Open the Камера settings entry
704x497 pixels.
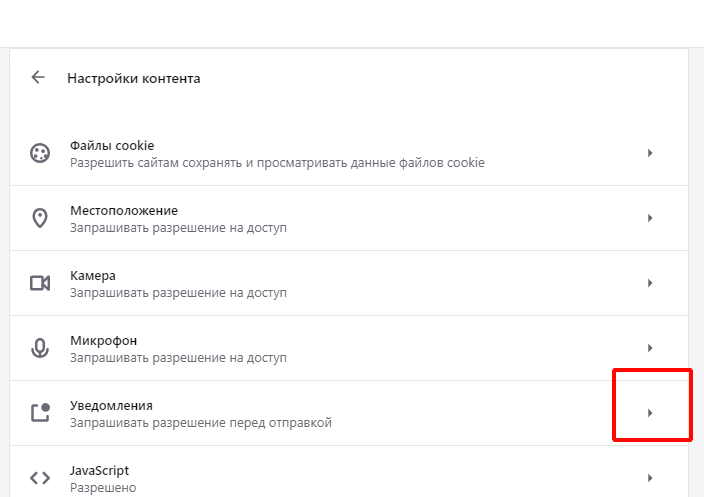pyautogui.click(x=349, y=283)
